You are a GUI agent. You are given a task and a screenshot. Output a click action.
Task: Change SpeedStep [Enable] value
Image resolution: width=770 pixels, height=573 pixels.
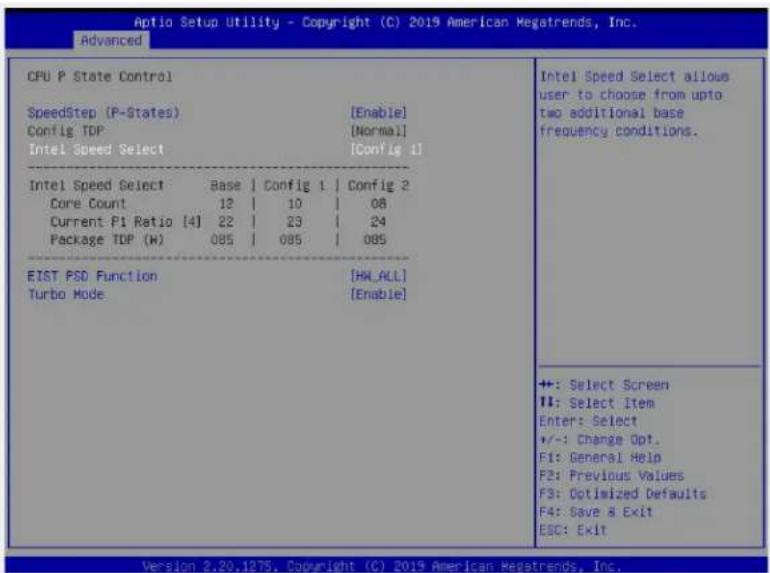coord(378,113)
